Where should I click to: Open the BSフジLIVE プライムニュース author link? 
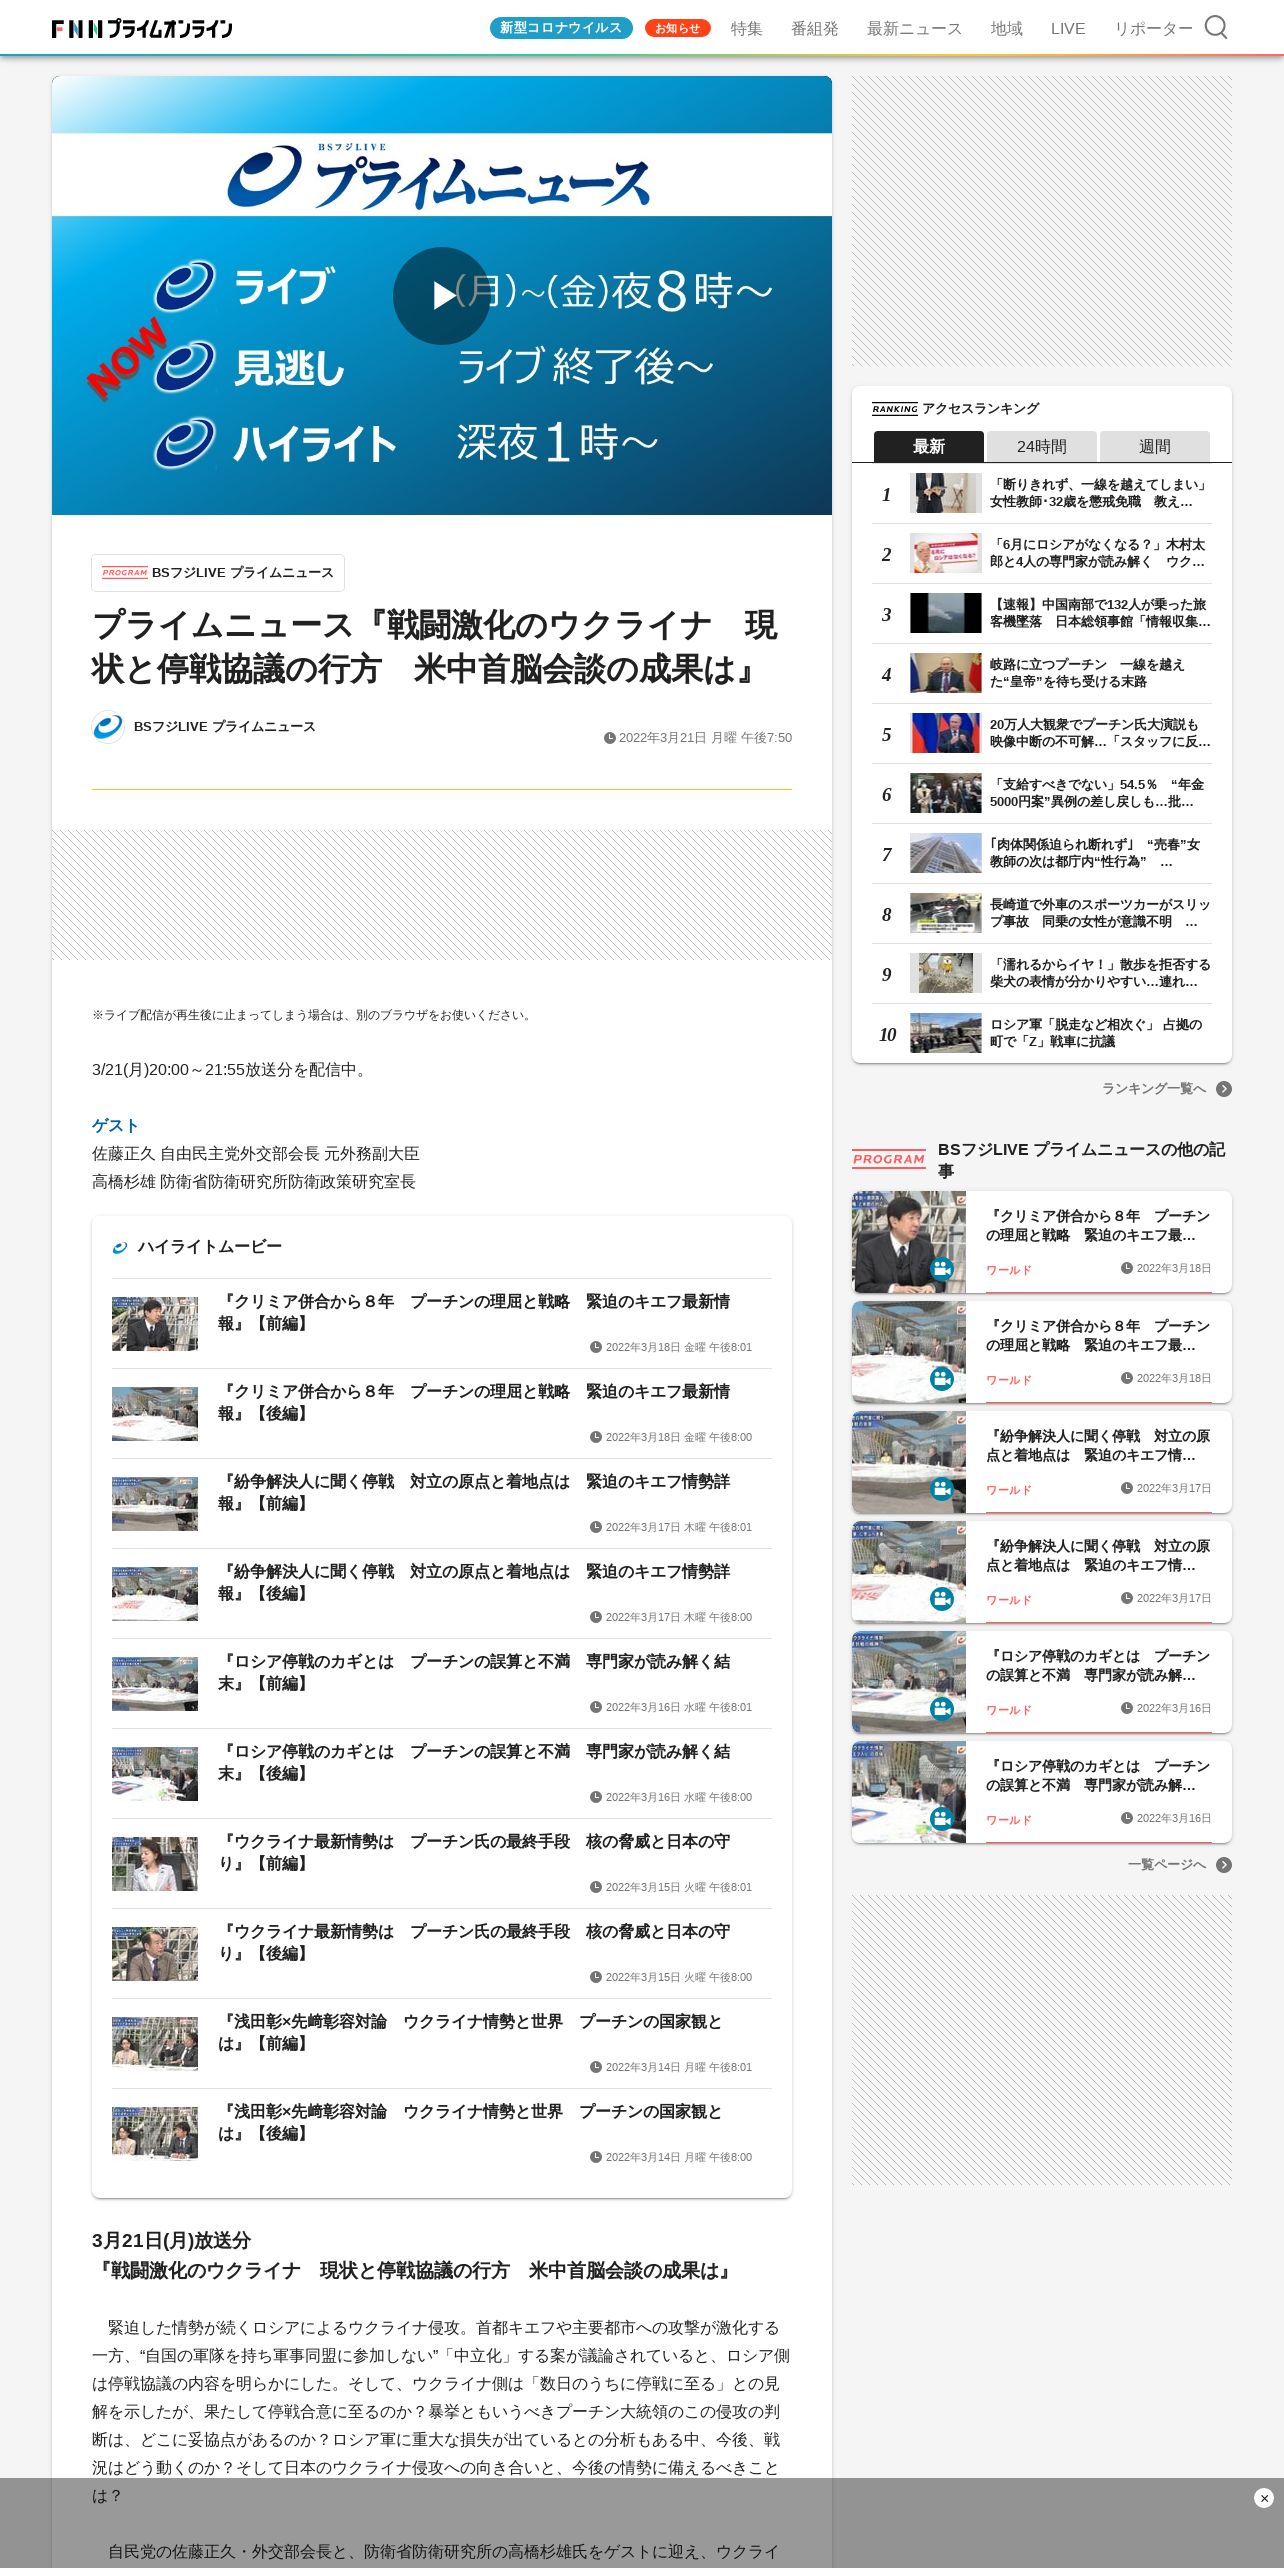224,727
